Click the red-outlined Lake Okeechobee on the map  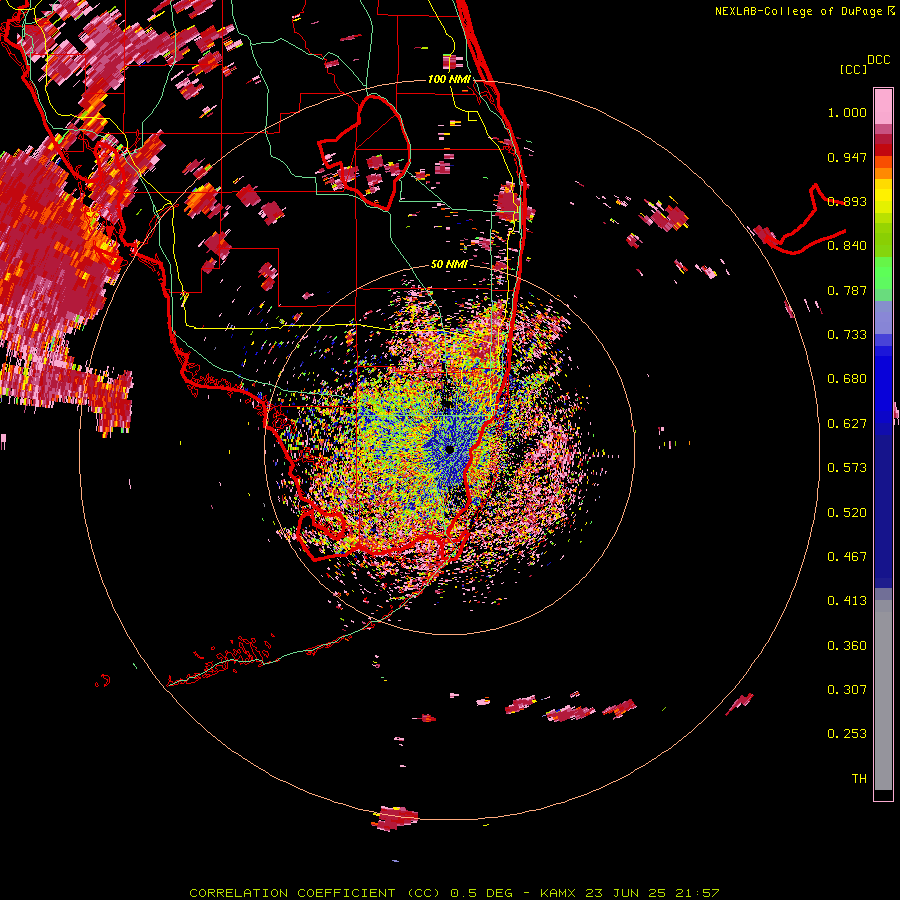[x=364, y=153]
